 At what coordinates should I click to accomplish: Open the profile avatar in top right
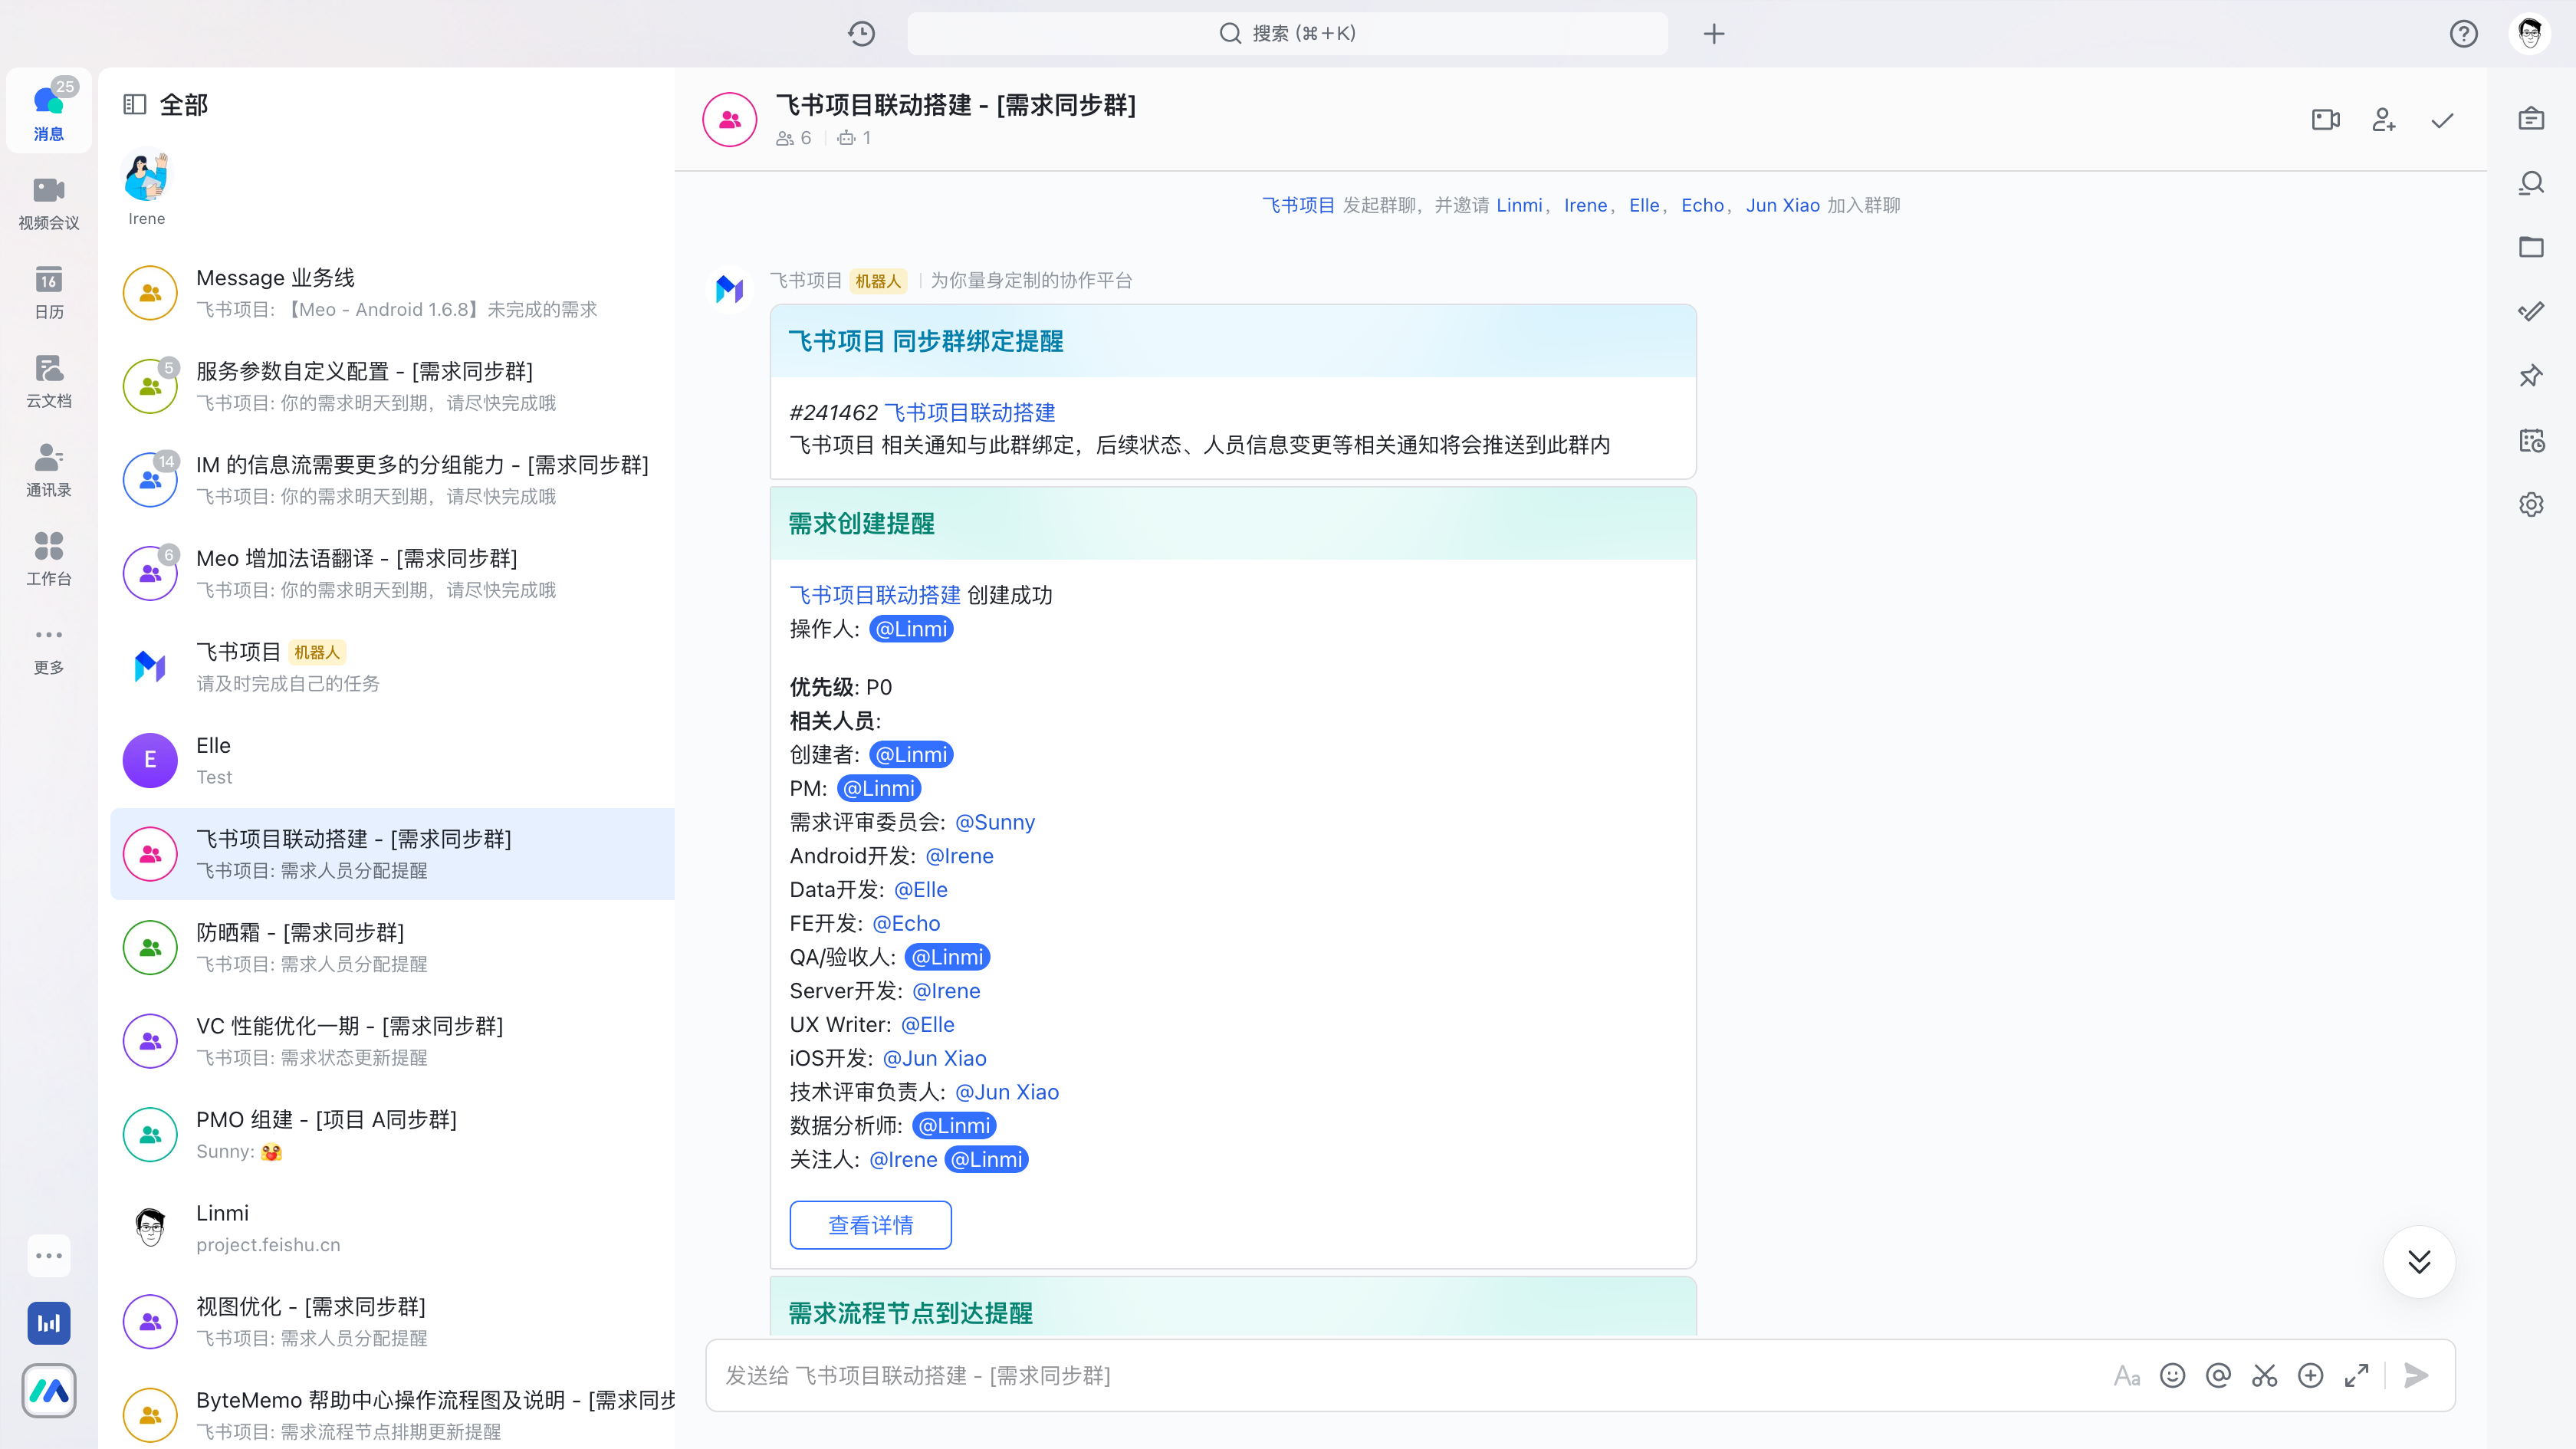[x=2530, y=33]
